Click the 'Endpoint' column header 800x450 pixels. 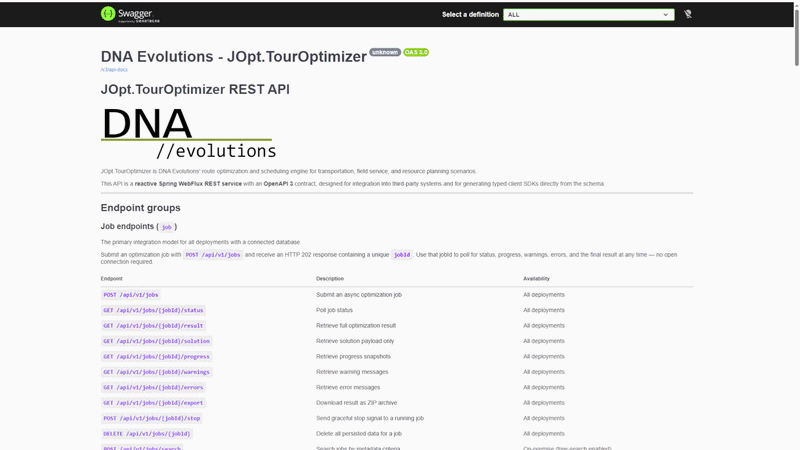coord(111,279)
